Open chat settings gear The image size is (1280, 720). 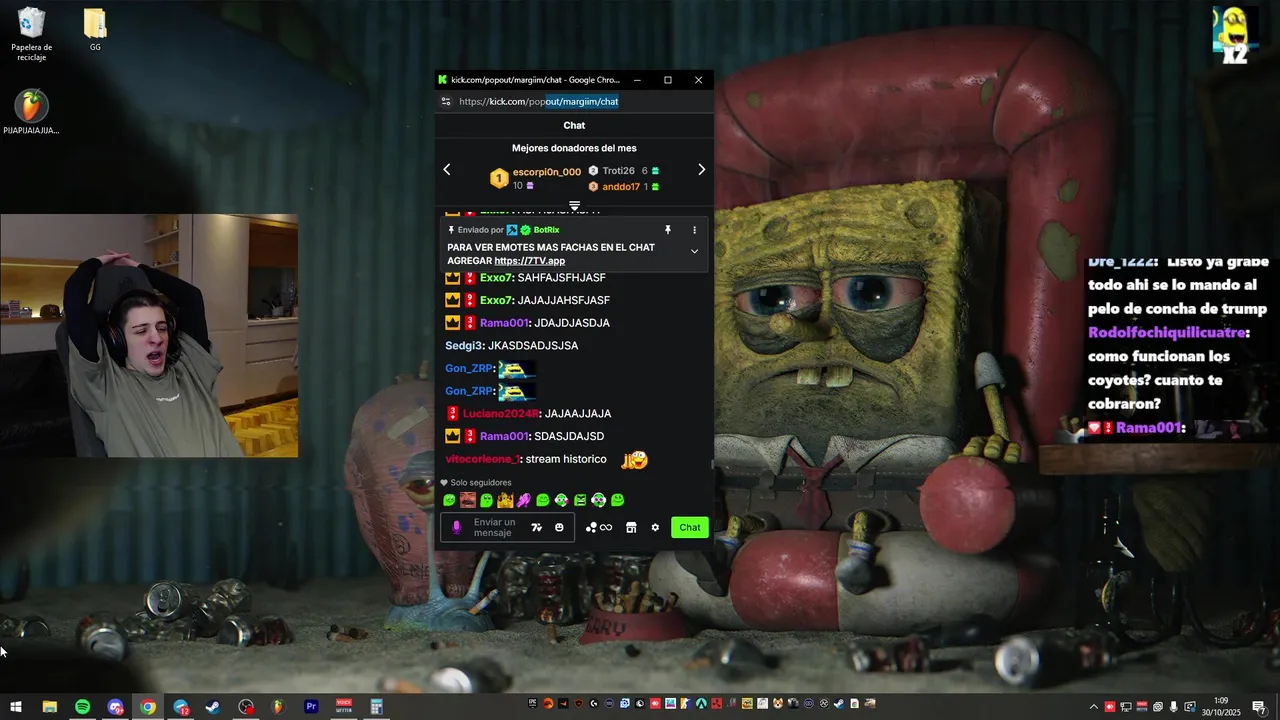(x=655, y=528)
